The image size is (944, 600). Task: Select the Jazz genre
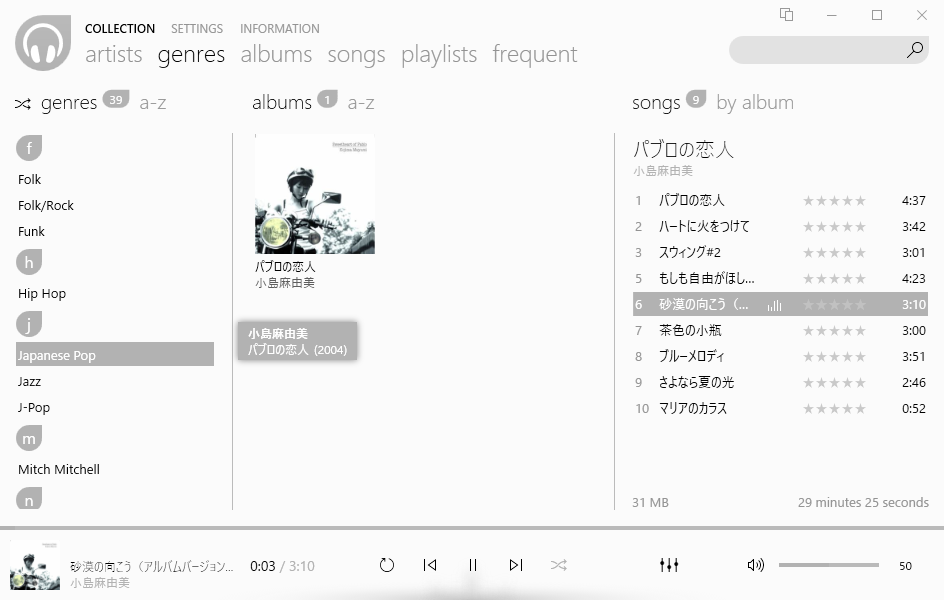pyautogui.click(x=30, y=382)
